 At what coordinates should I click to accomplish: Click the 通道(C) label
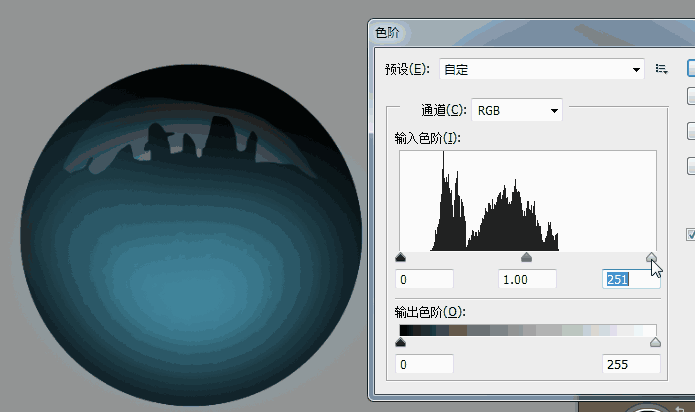coord(444,110)
